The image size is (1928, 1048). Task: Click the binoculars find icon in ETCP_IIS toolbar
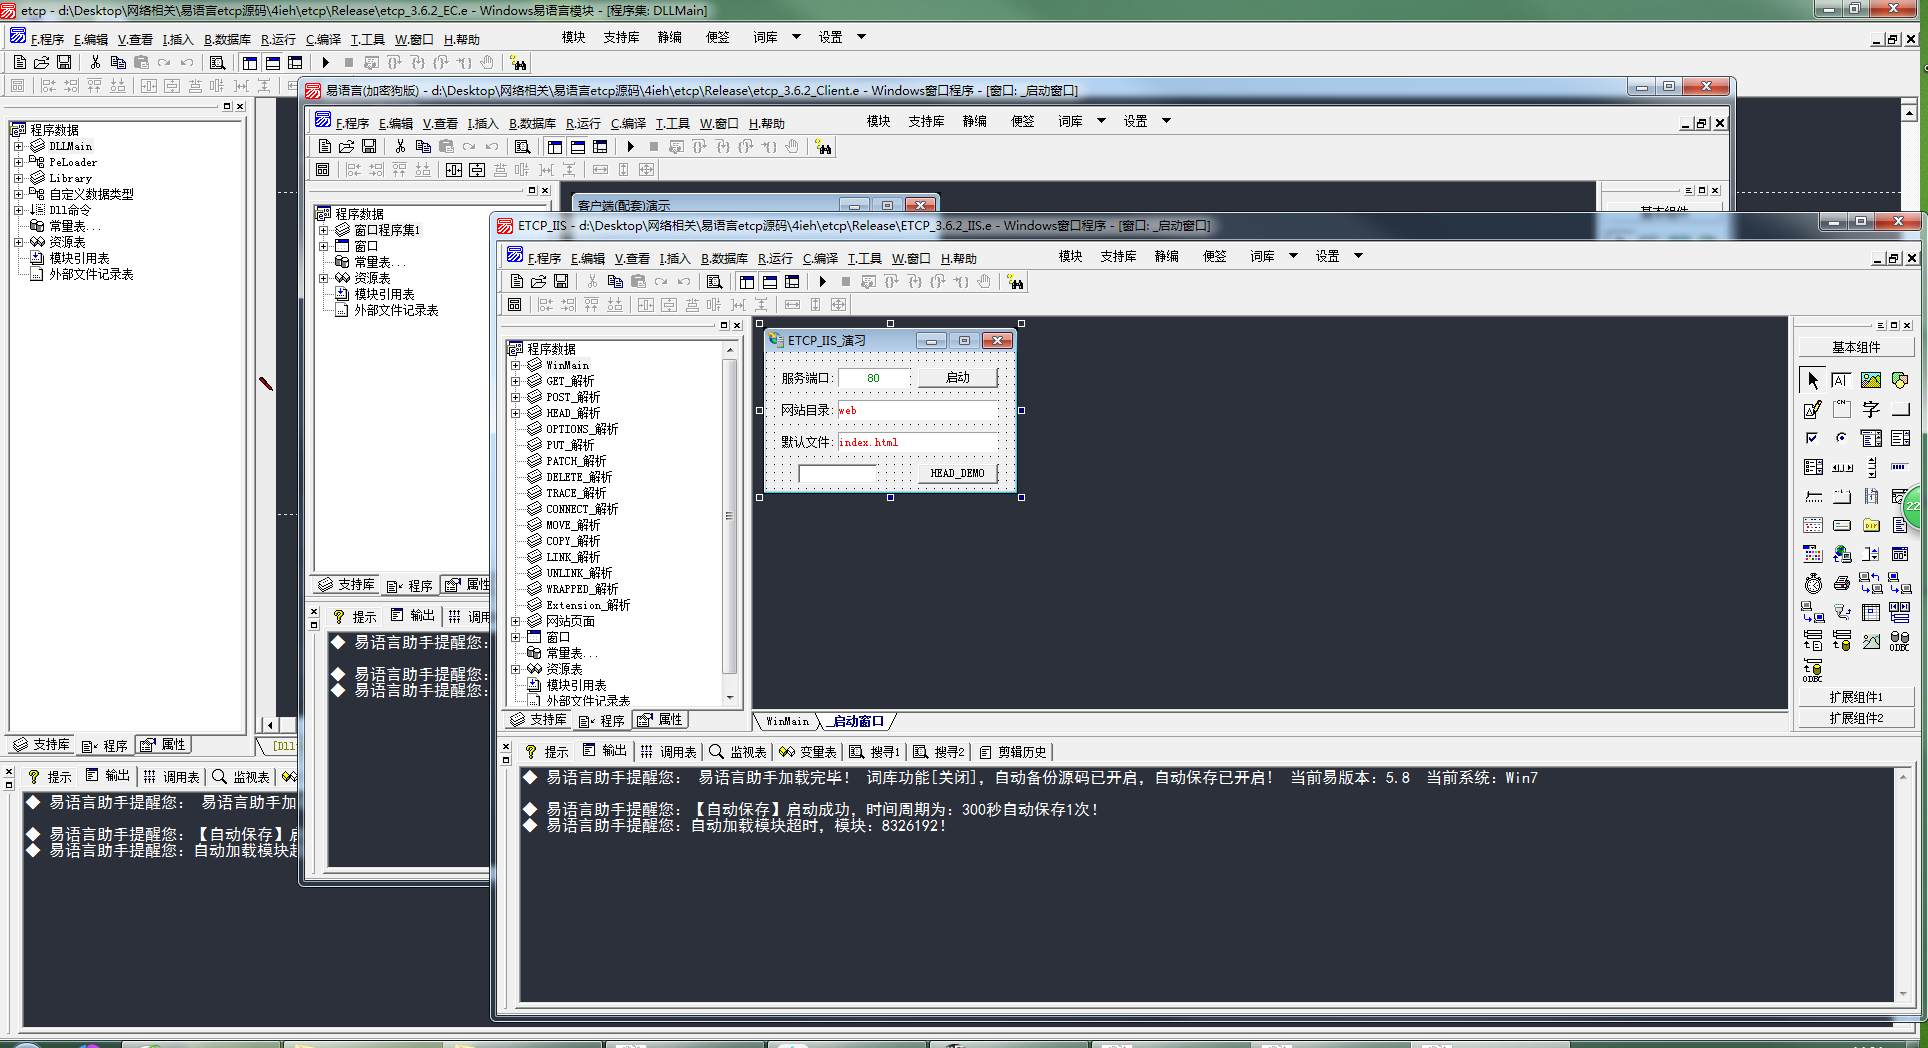[1016, 282]
